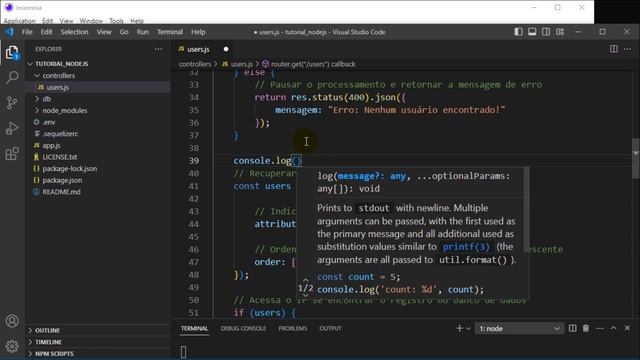Viewport: 640px width, 360px height.
Task: Switch to the PROBLEMS tab
Action: click(293, 328)
